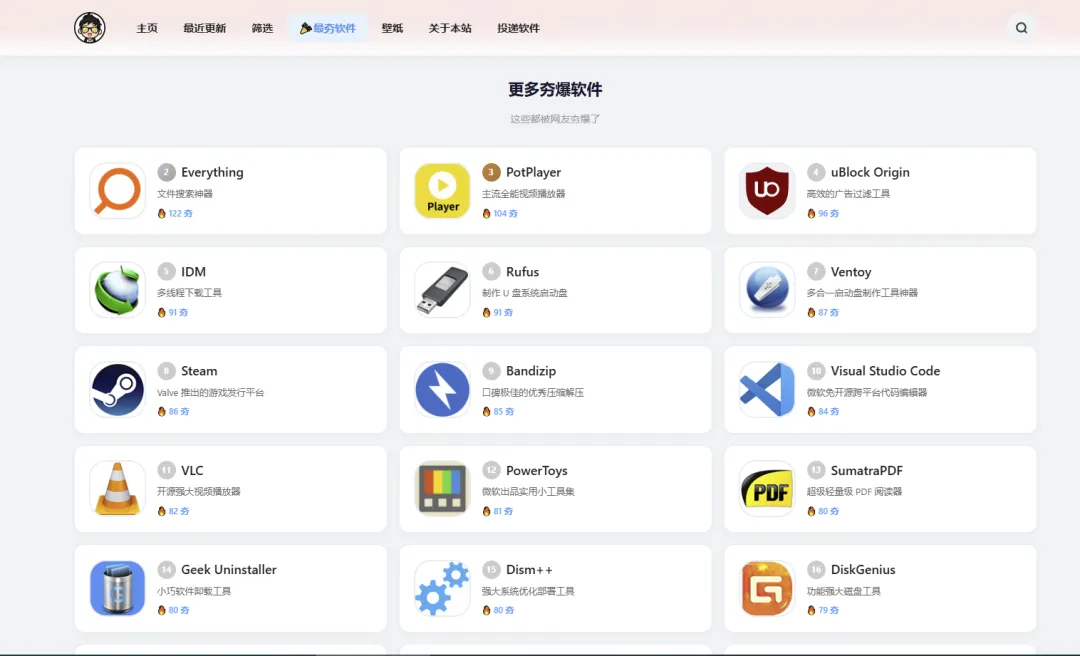The height and width of the screenshot is (656, 1080).
Task: Open the SumatraPDF title link
Action: 866,471
